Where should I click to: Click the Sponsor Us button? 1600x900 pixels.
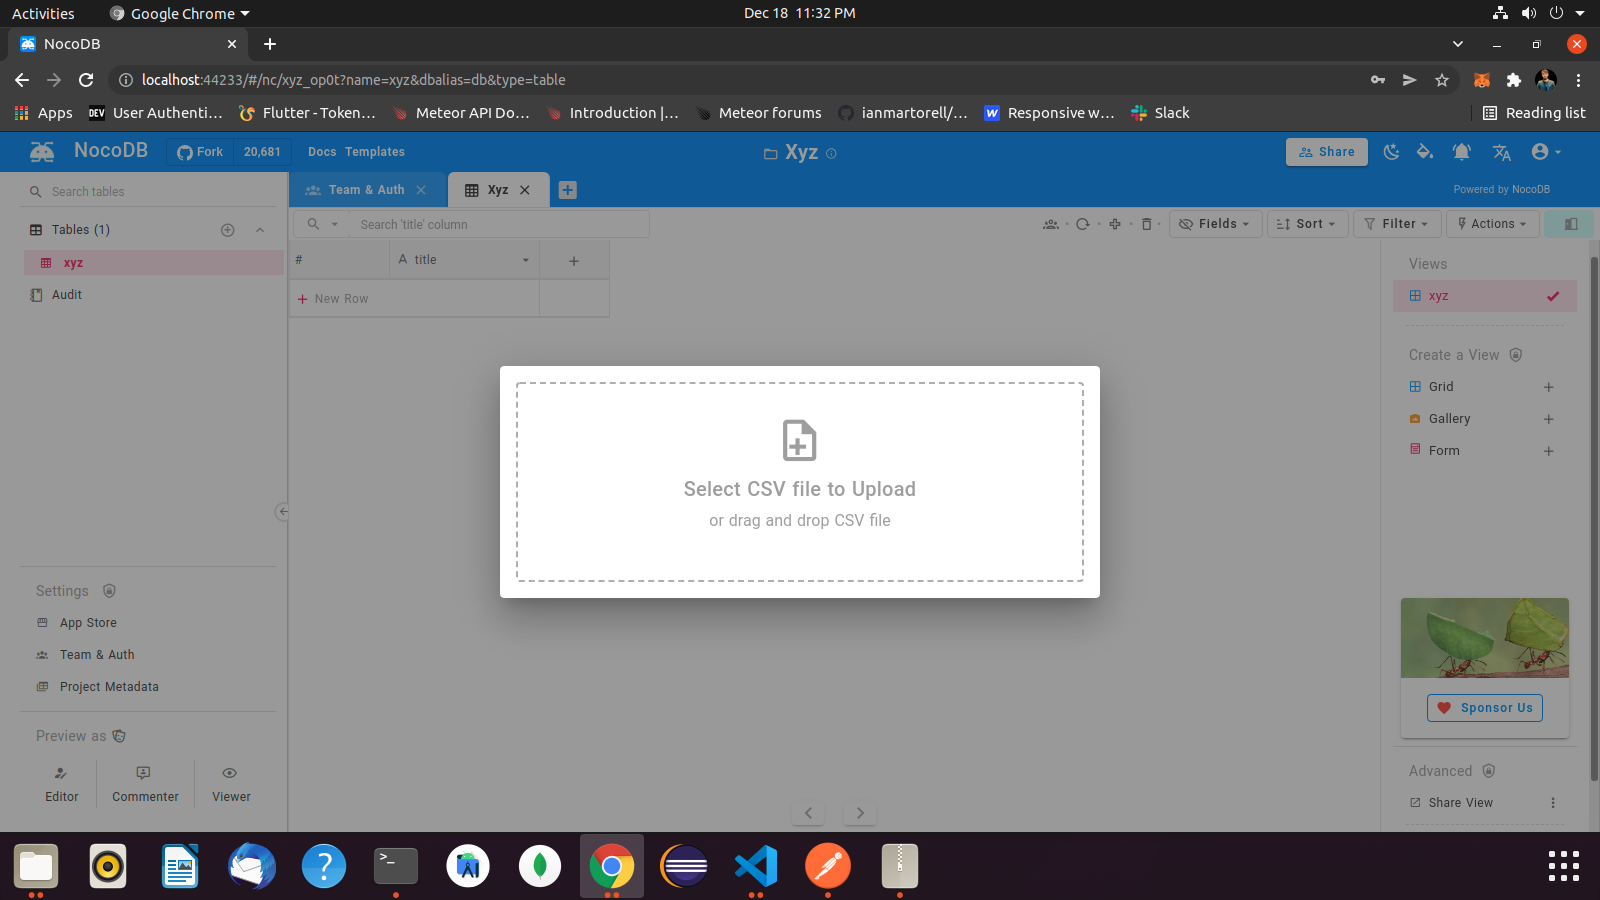click(1485, 708)
